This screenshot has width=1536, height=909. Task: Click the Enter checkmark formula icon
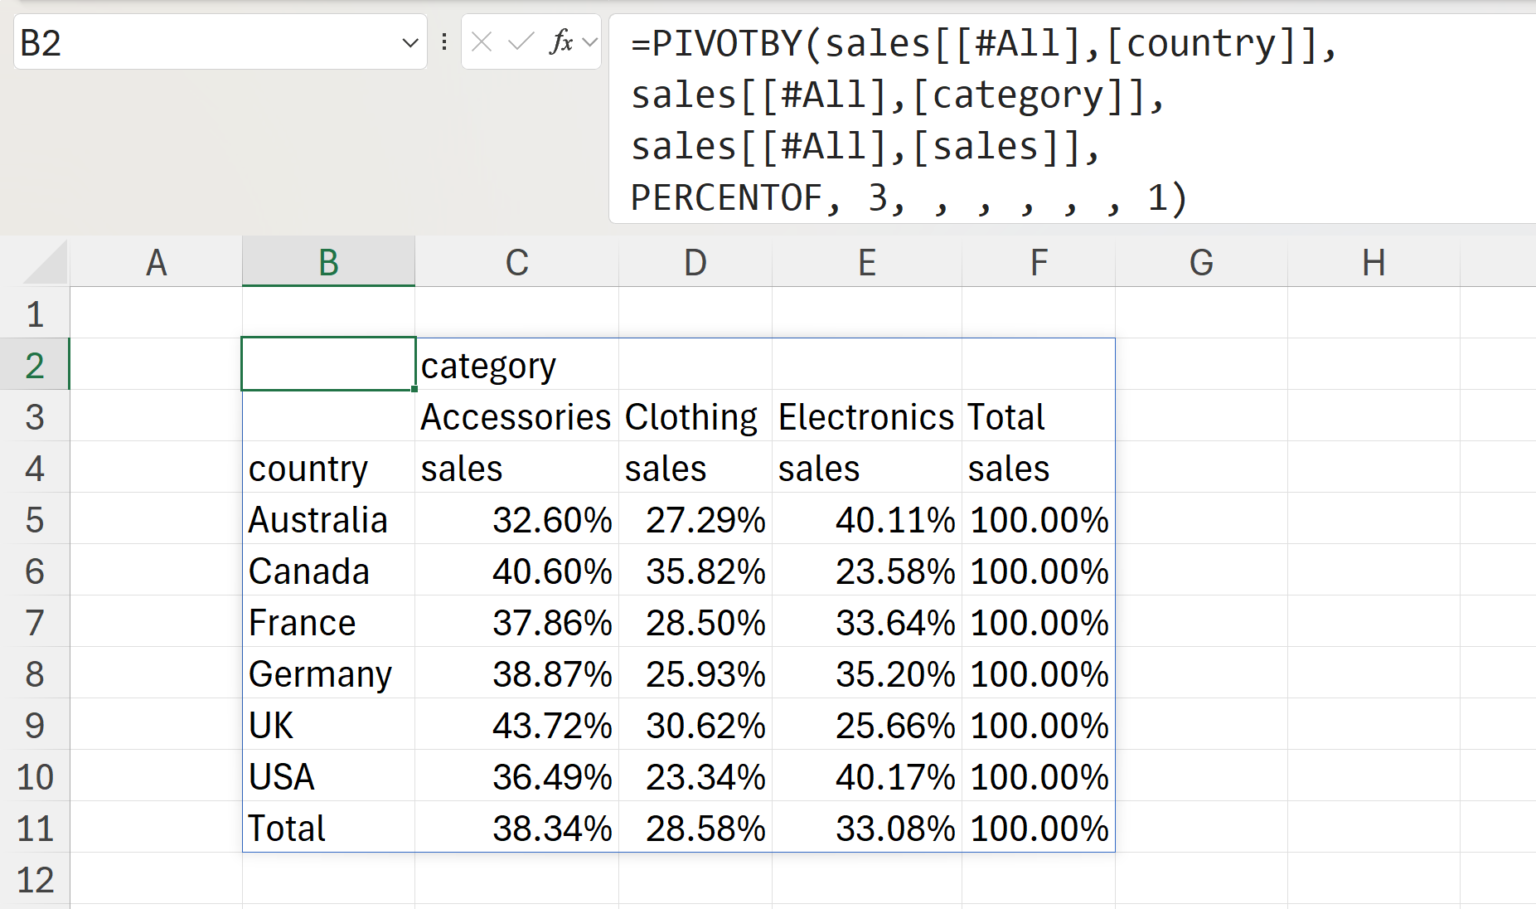click(x=520, y=42)
